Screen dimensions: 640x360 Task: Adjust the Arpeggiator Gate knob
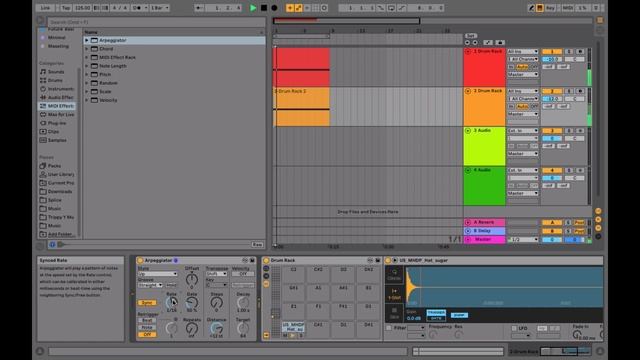[191, 303]
